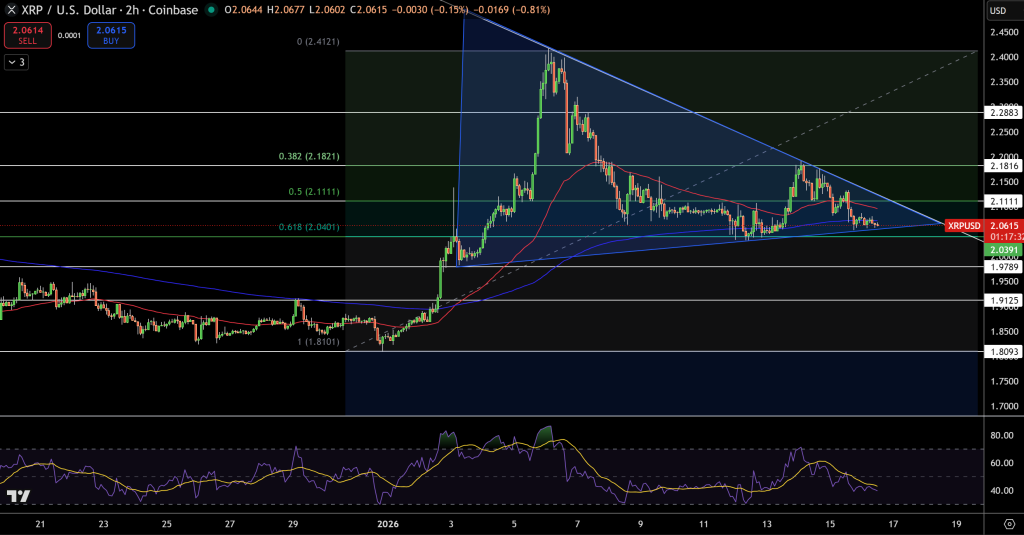Click the 0.0001 spread value

pos(69,35)
